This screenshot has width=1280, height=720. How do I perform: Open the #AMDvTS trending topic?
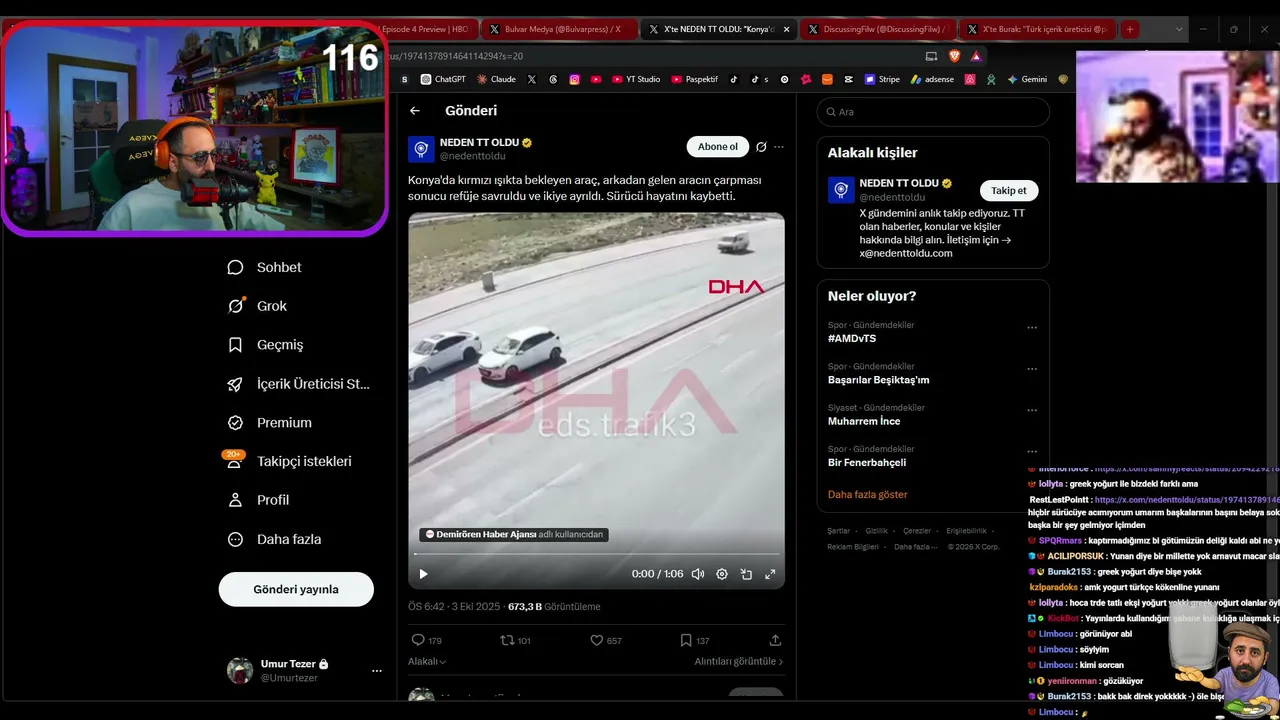pos(852,339)
